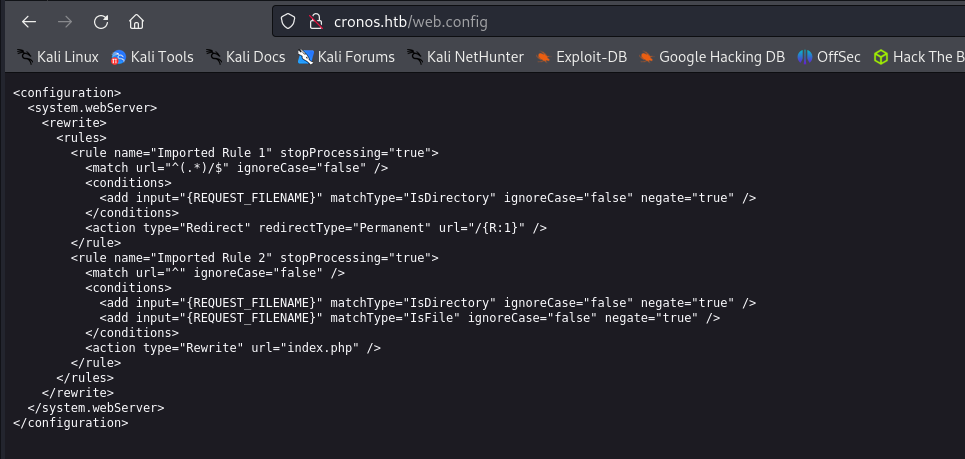Open the Kali Linux bookmark
The height and width of the screenshot is (459, 965).
[57, 57]
